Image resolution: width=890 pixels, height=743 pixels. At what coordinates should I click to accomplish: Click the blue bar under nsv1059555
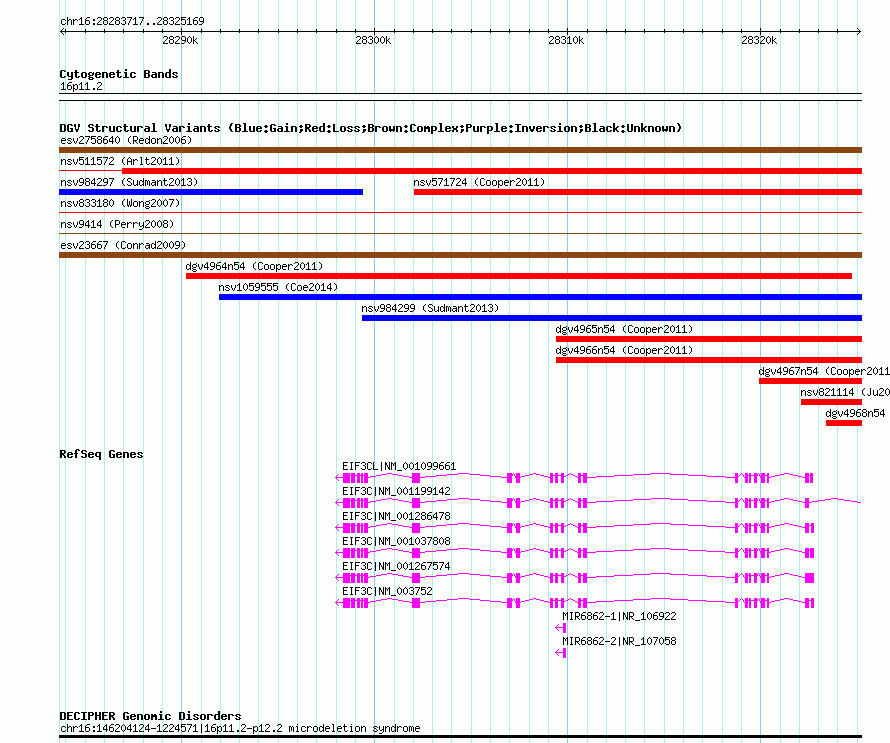tap(540, 297)
